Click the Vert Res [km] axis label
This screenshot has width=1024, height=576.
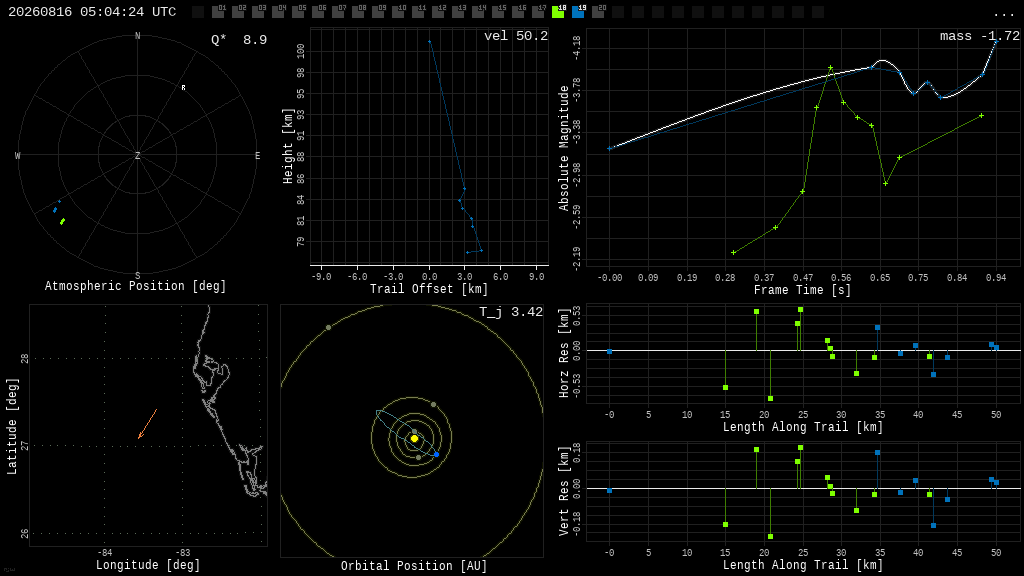coord(564,491)
